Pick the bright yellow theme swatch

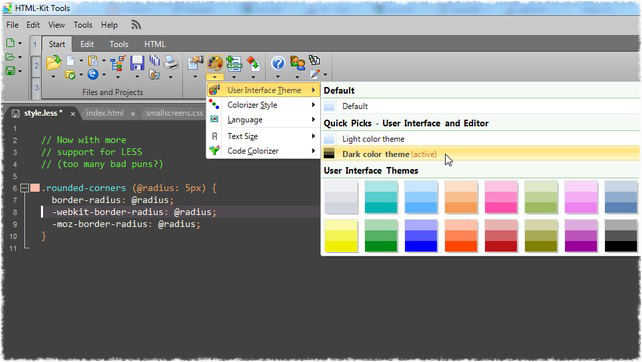pos(341,235)
